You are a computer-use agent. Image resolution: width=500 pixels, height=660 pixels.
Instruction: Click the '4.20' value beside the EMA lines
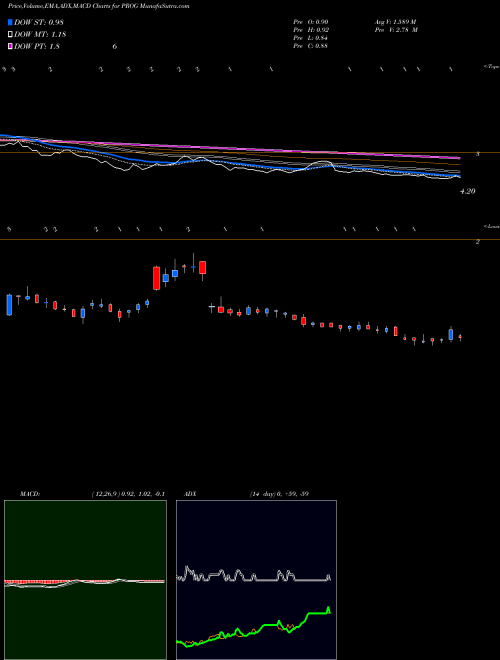(468, 191)
